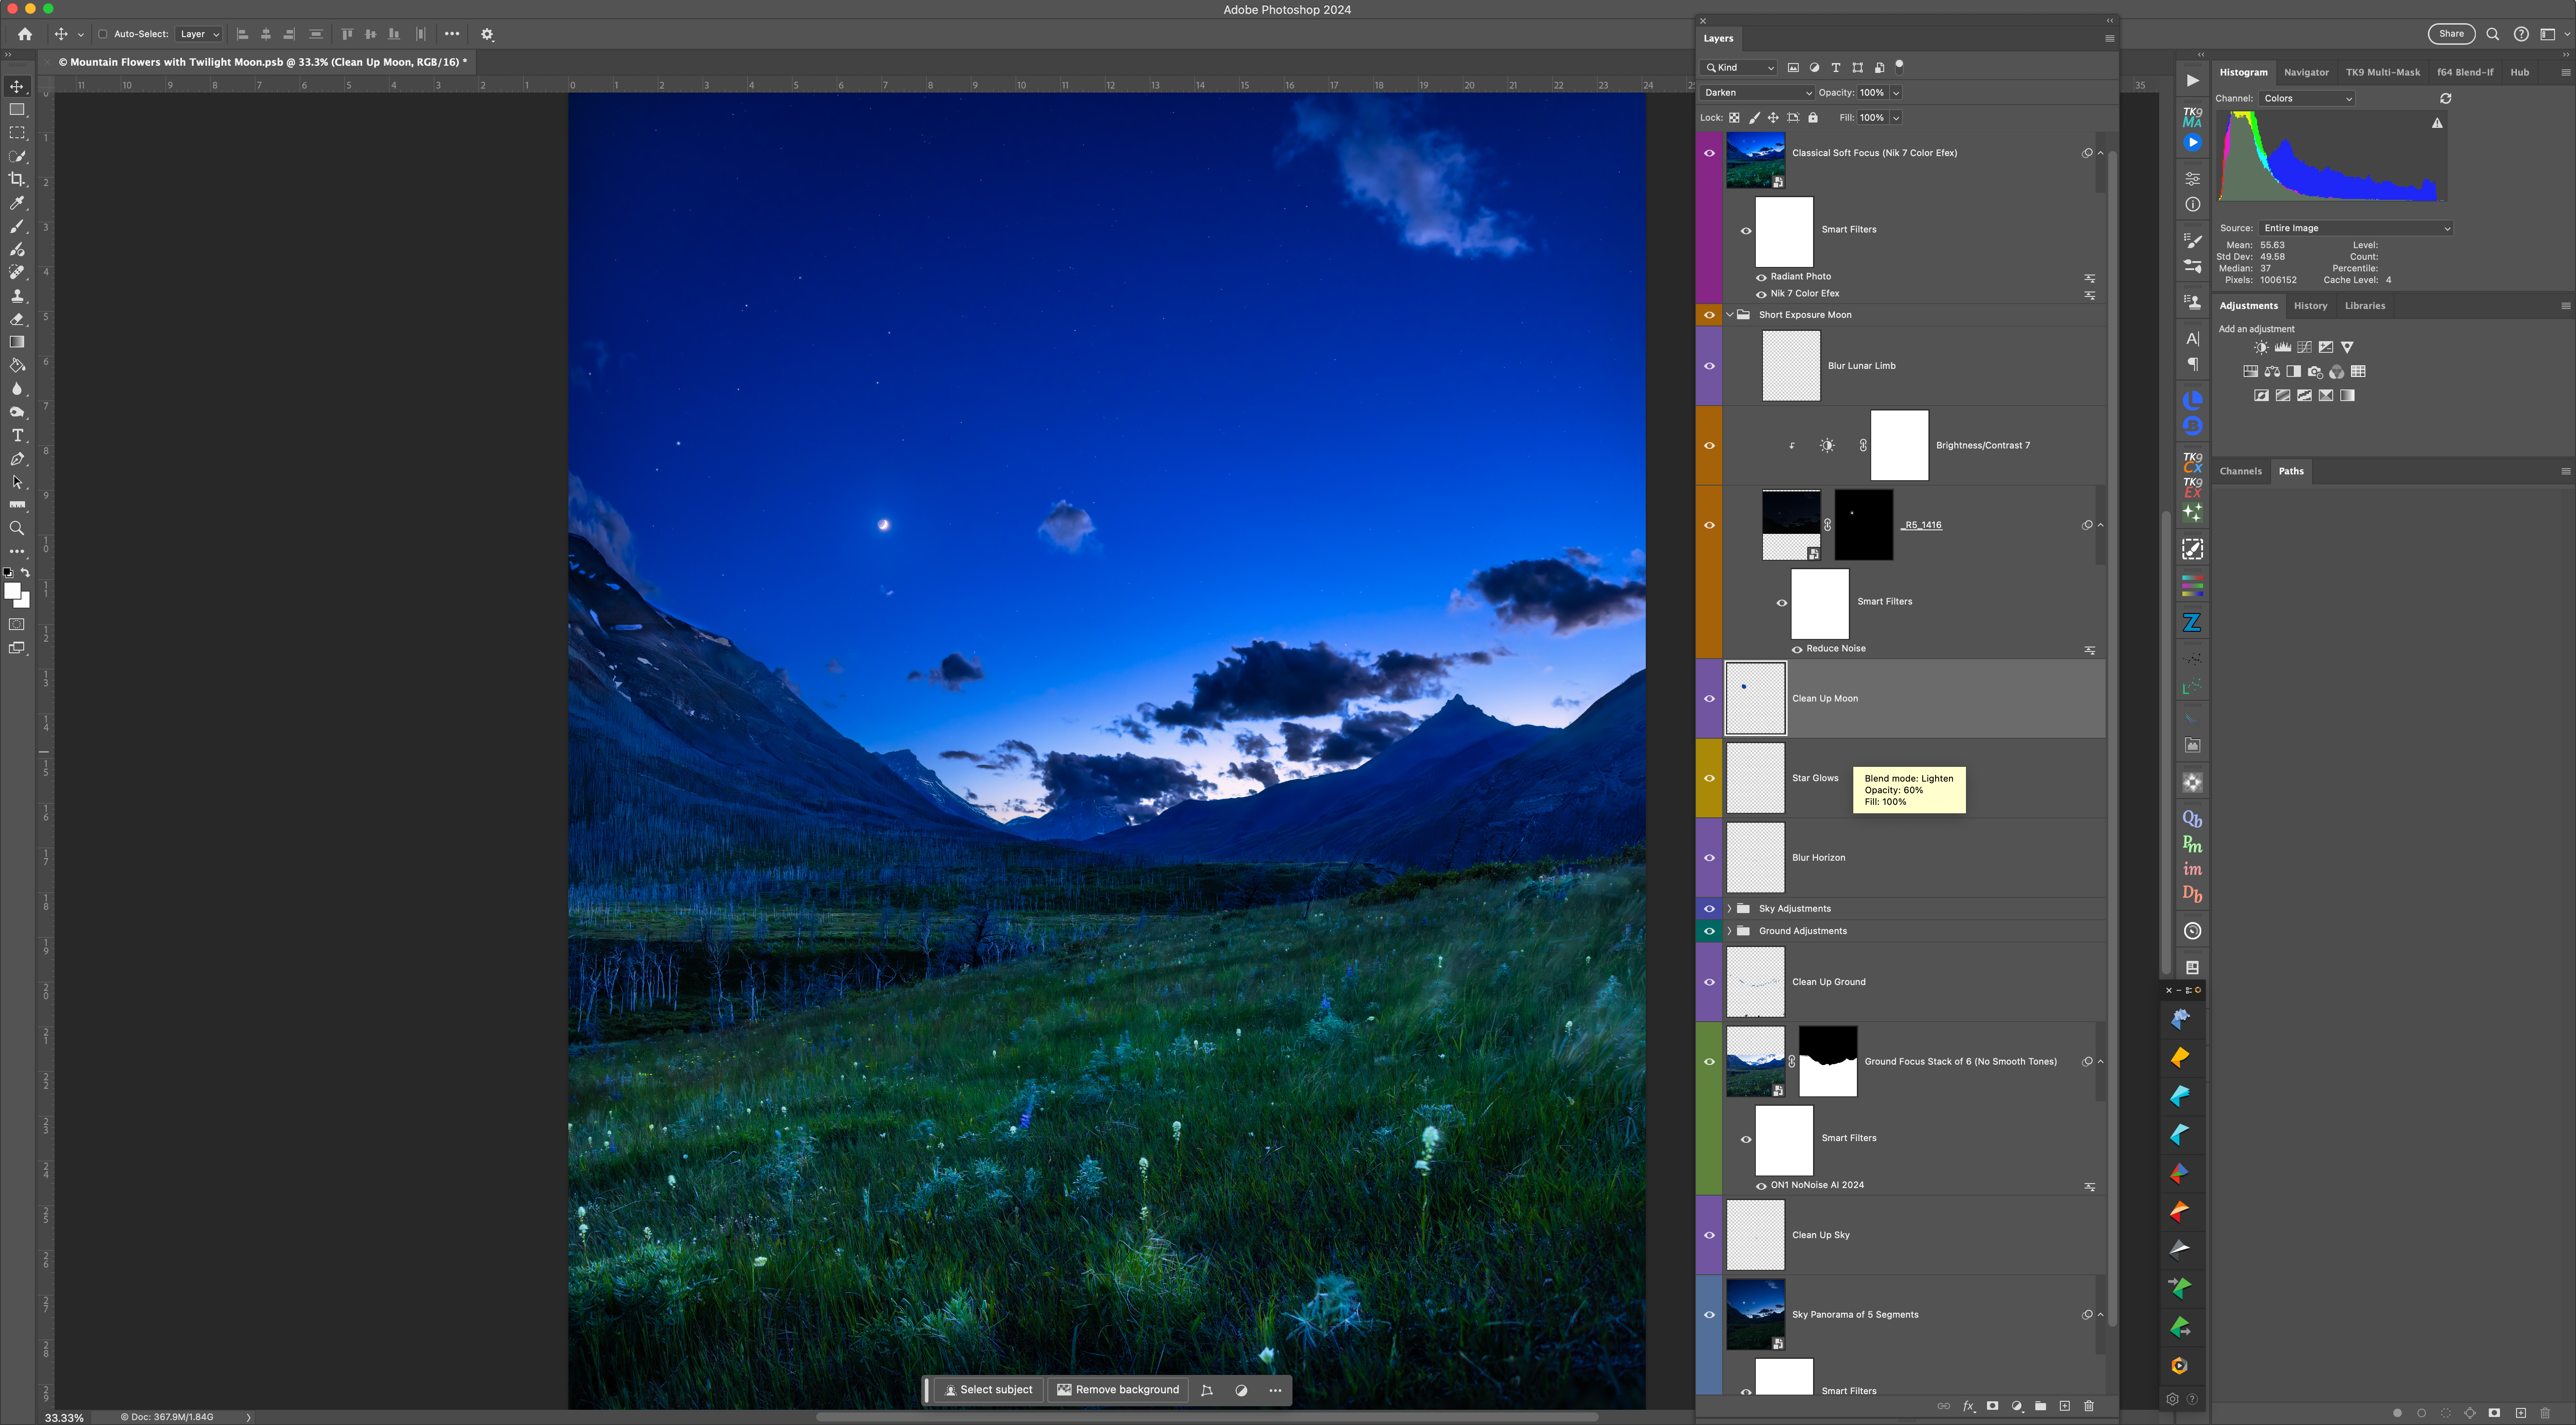Click the trash icon in Layers panel
Viewport: 2576px width, 1425px height.
2088,1406
